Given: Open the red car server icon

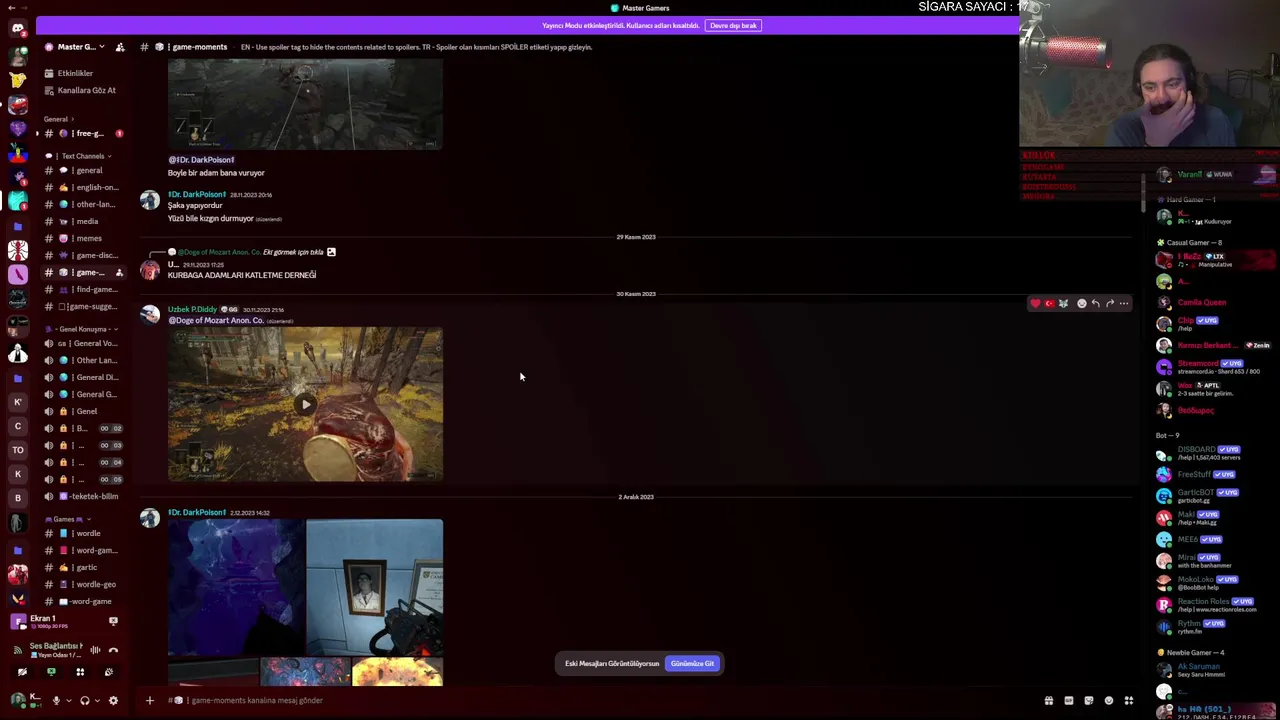Looking at the screenshot, I should [17, 104].
